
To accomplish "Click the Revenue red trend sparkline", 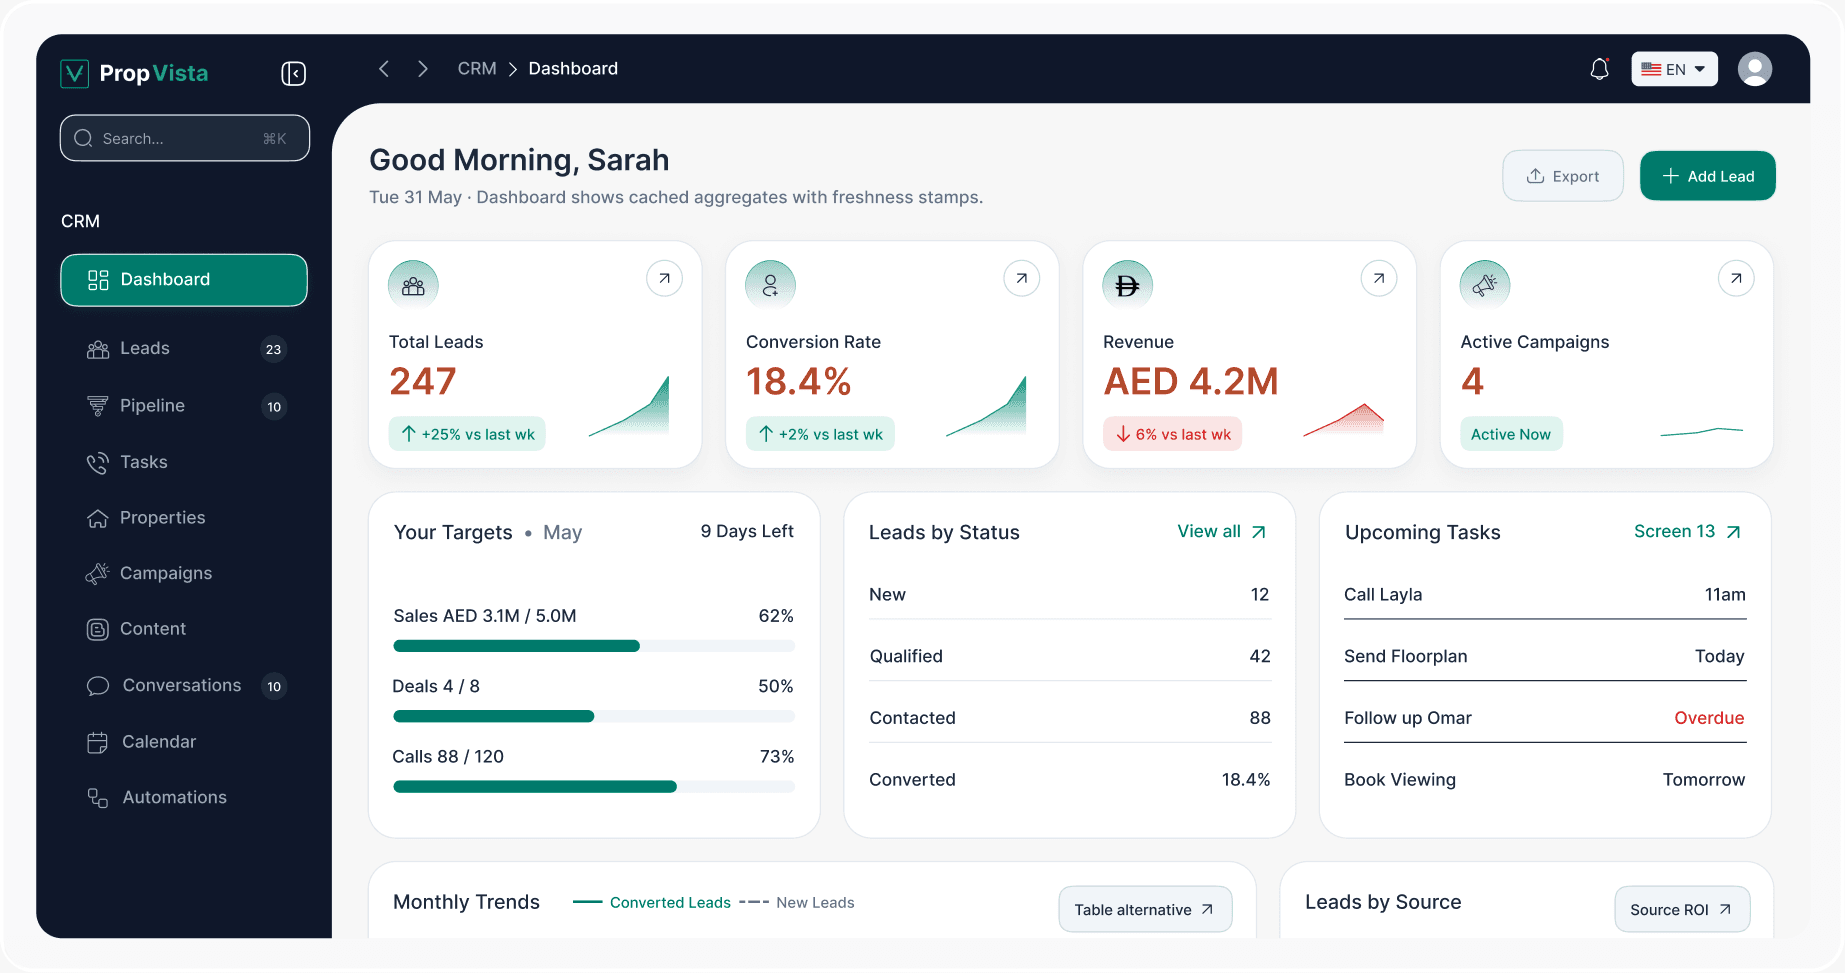I will click(x=1344, y=420).
